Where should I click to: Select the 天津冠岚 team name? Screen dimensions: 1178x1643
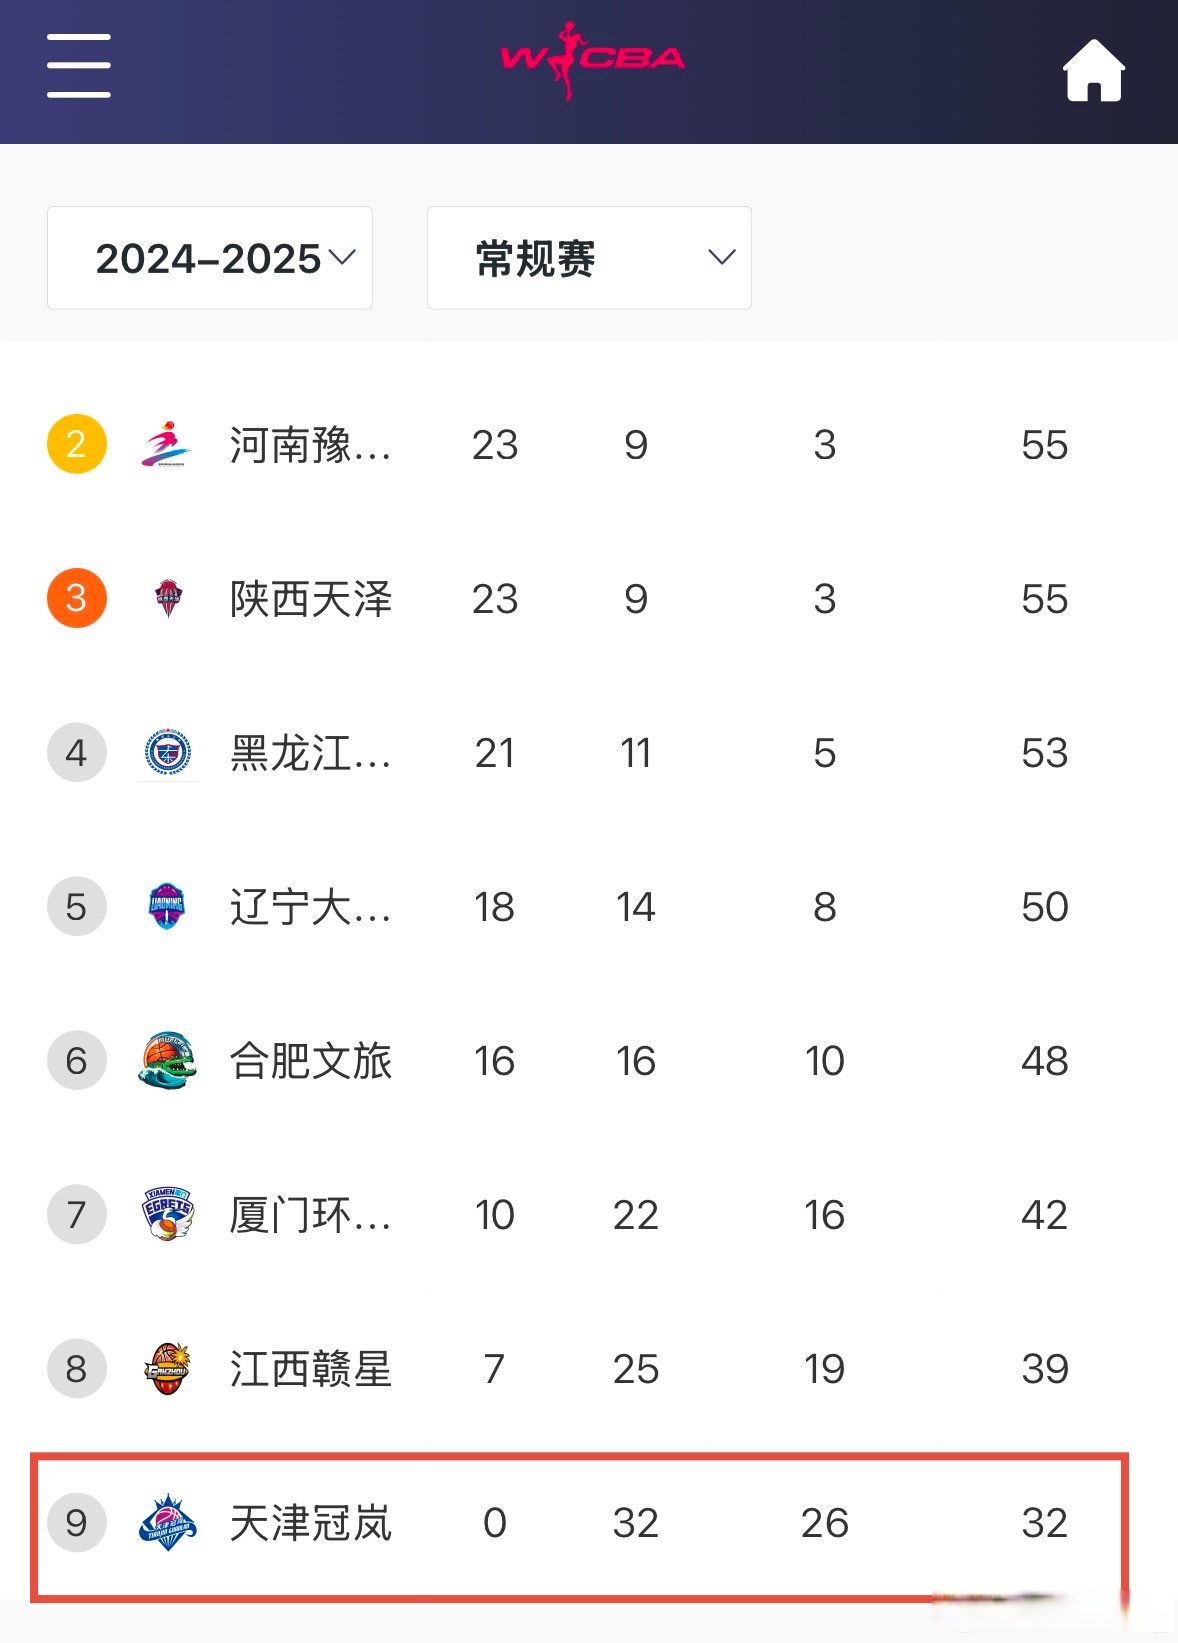[x=311, y=1523]
